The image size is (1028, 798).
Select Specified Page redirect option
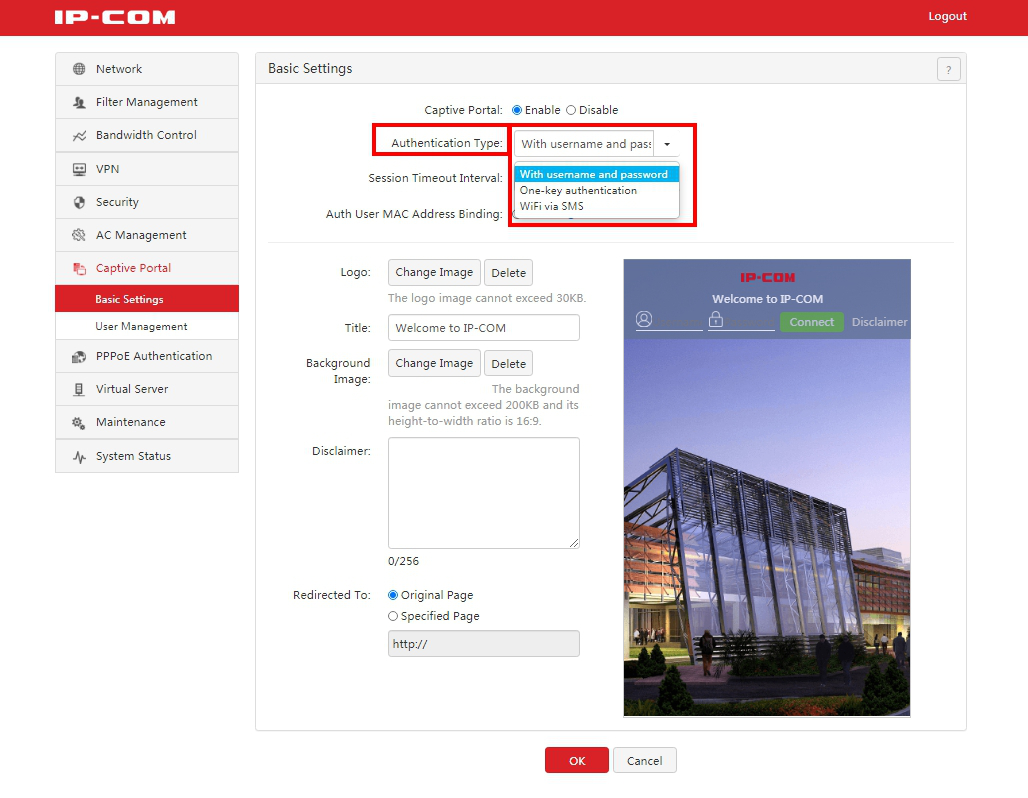[393, 616]
